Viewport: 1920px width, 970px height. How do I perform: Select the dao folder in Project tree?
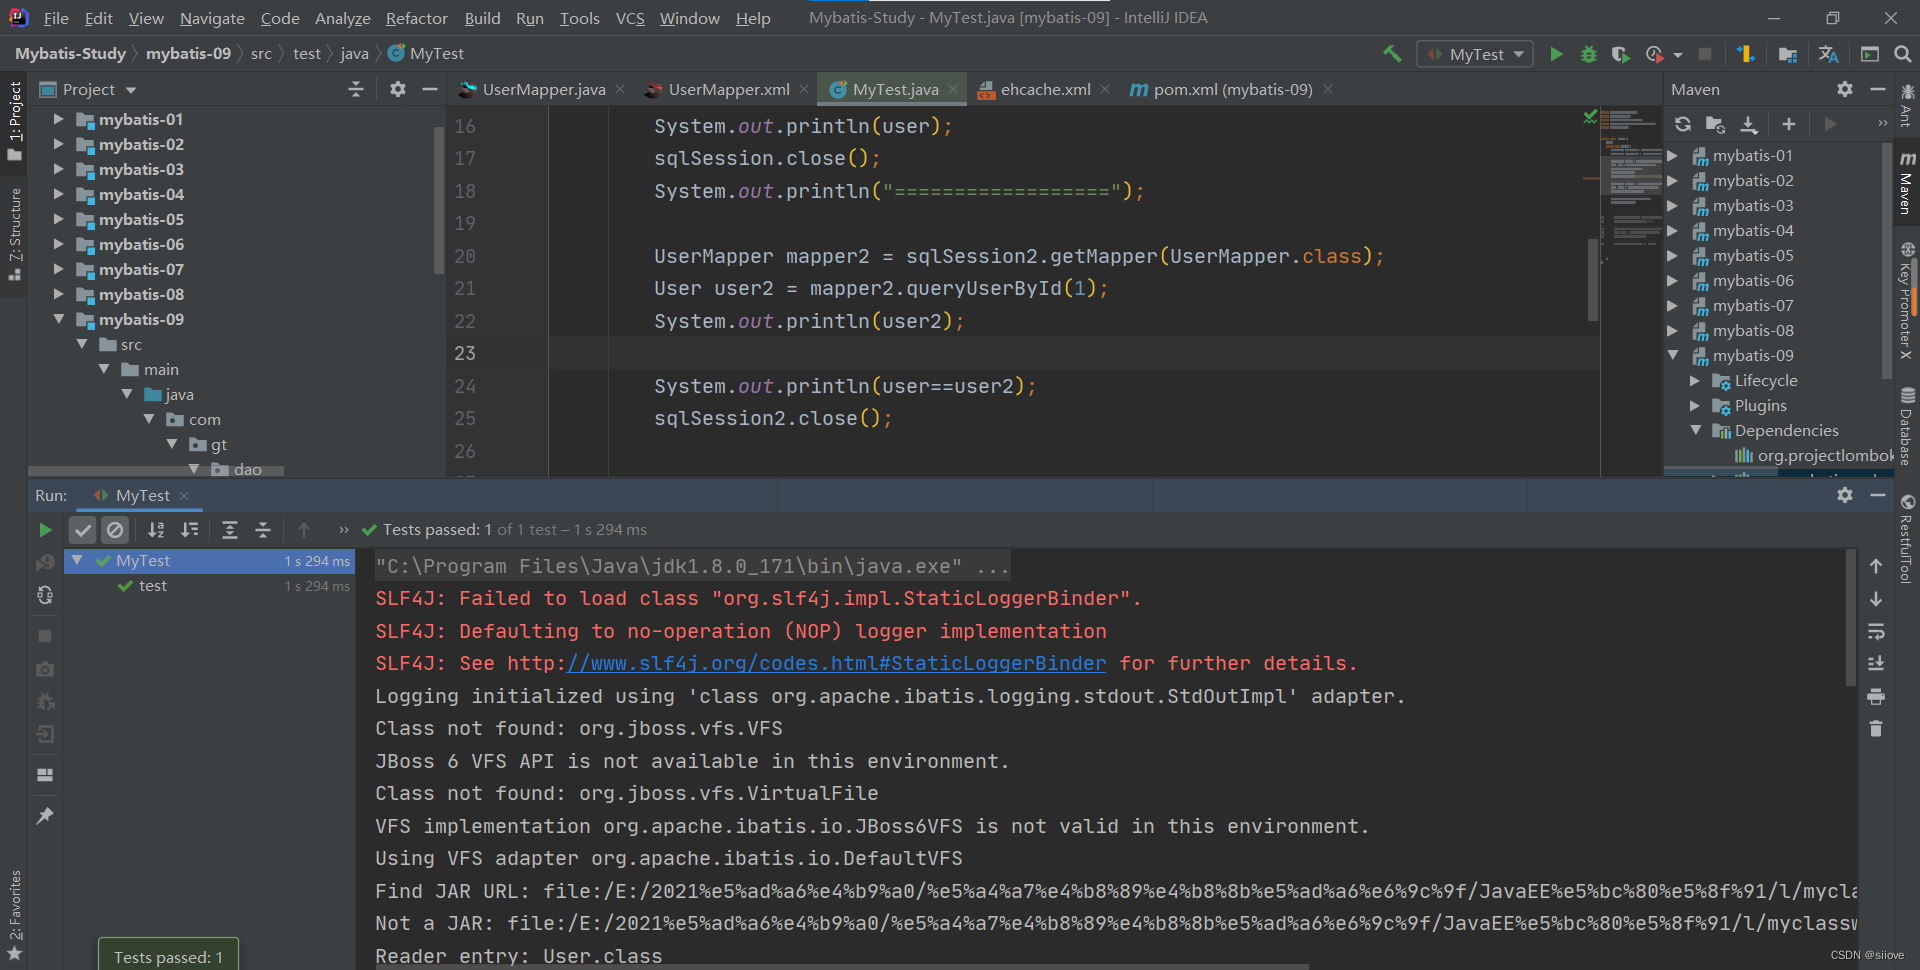point(247,469)
